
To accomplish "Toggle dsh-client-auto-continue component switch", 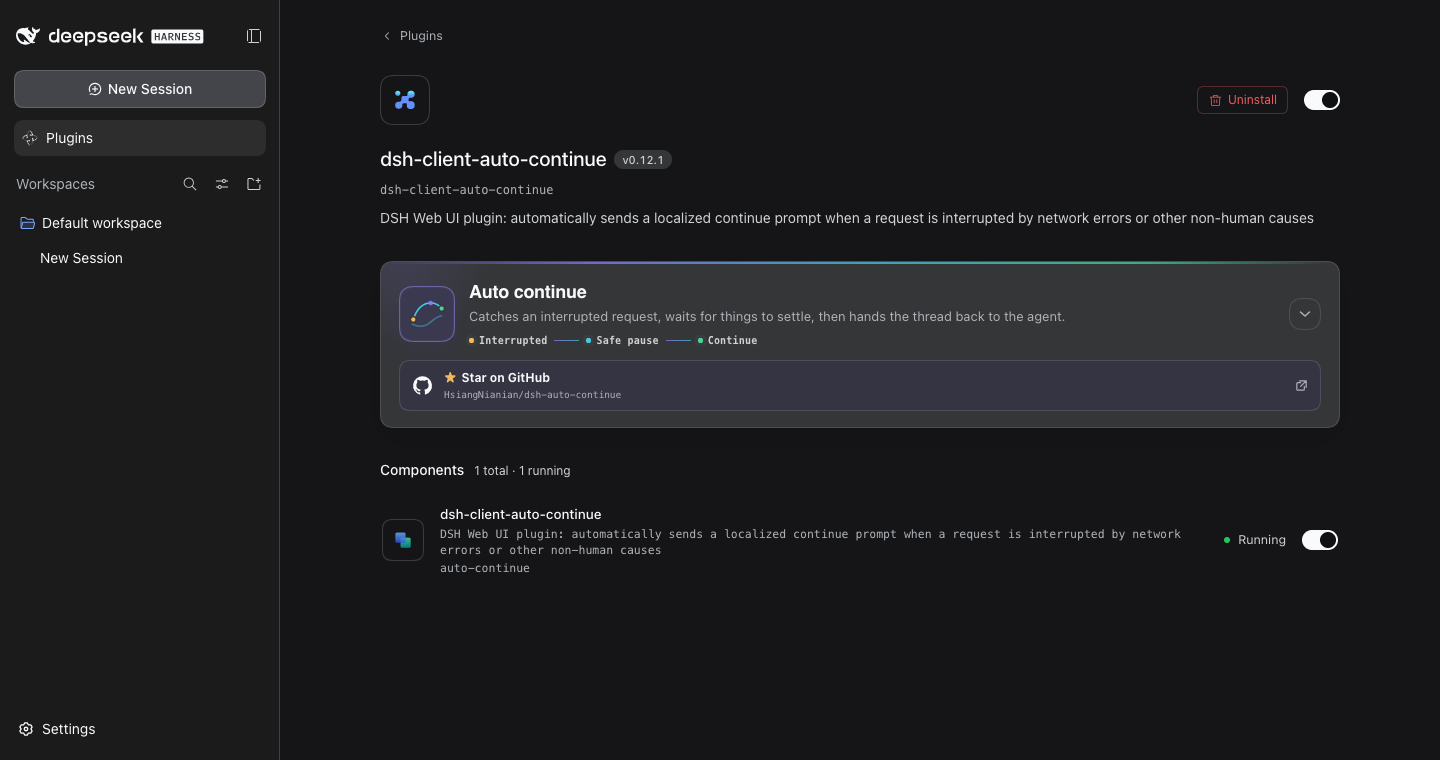I will (1320, 540).
